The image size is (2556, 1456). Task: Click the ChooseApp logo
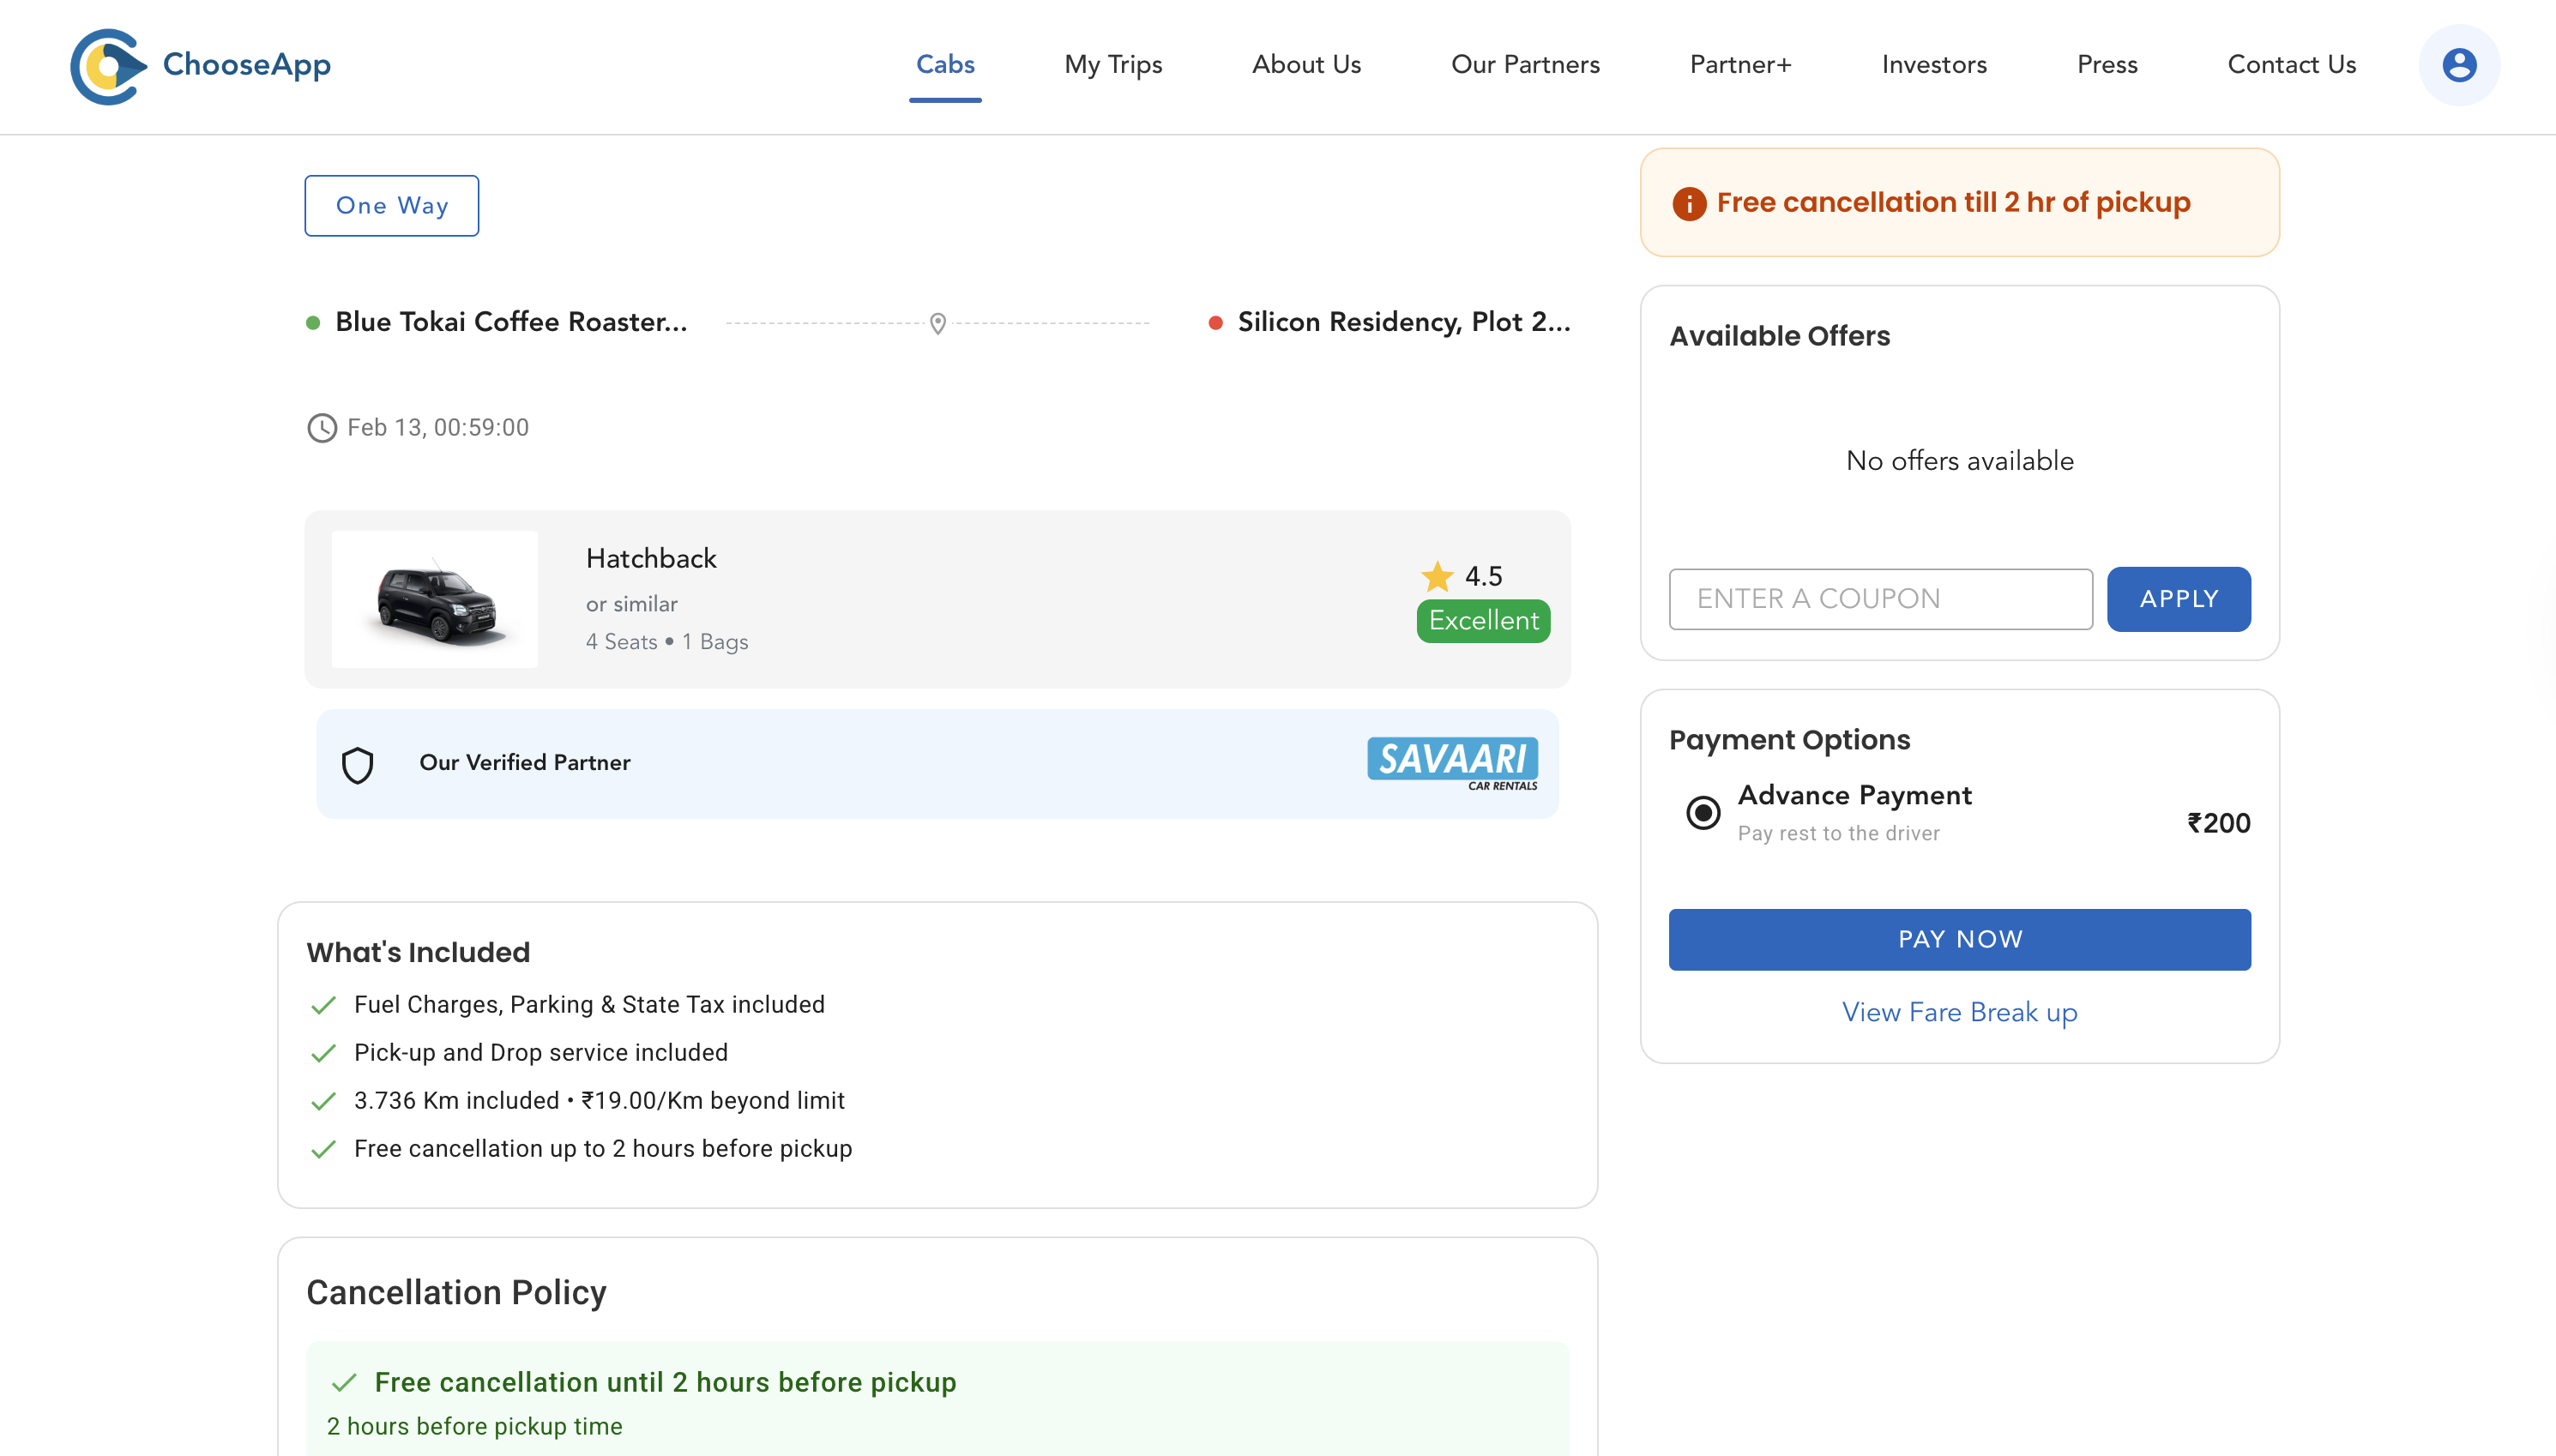point(200,65)
